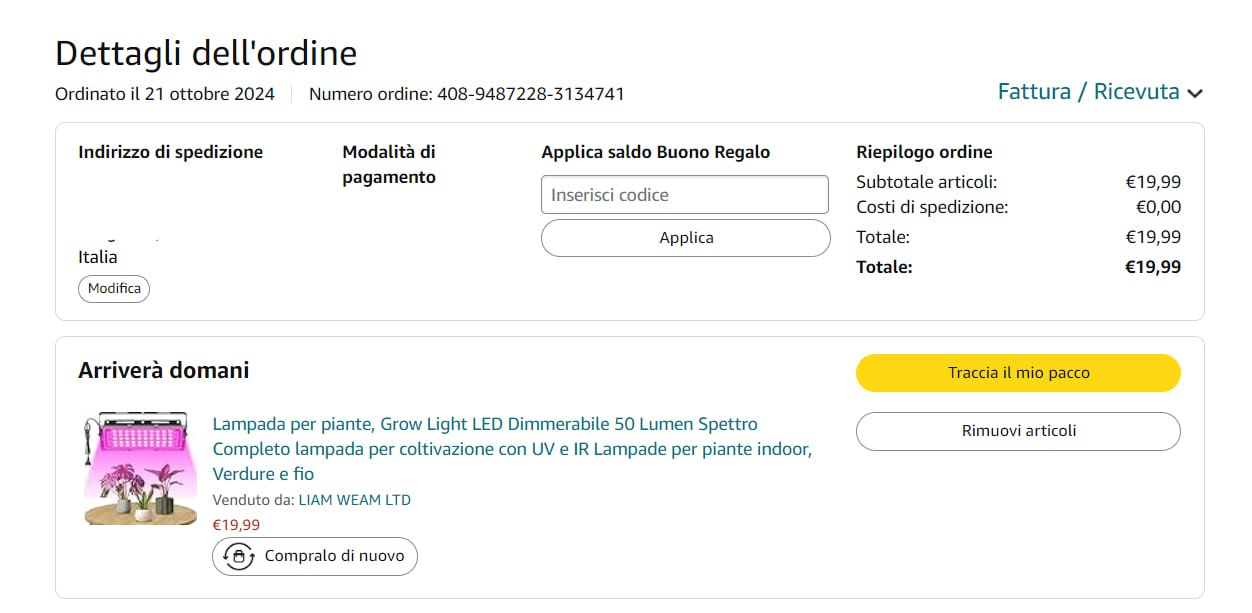Click the Costi di spedizione €0,00 amount
The height and width of the screenshot is (613, 1252).
1158,208
